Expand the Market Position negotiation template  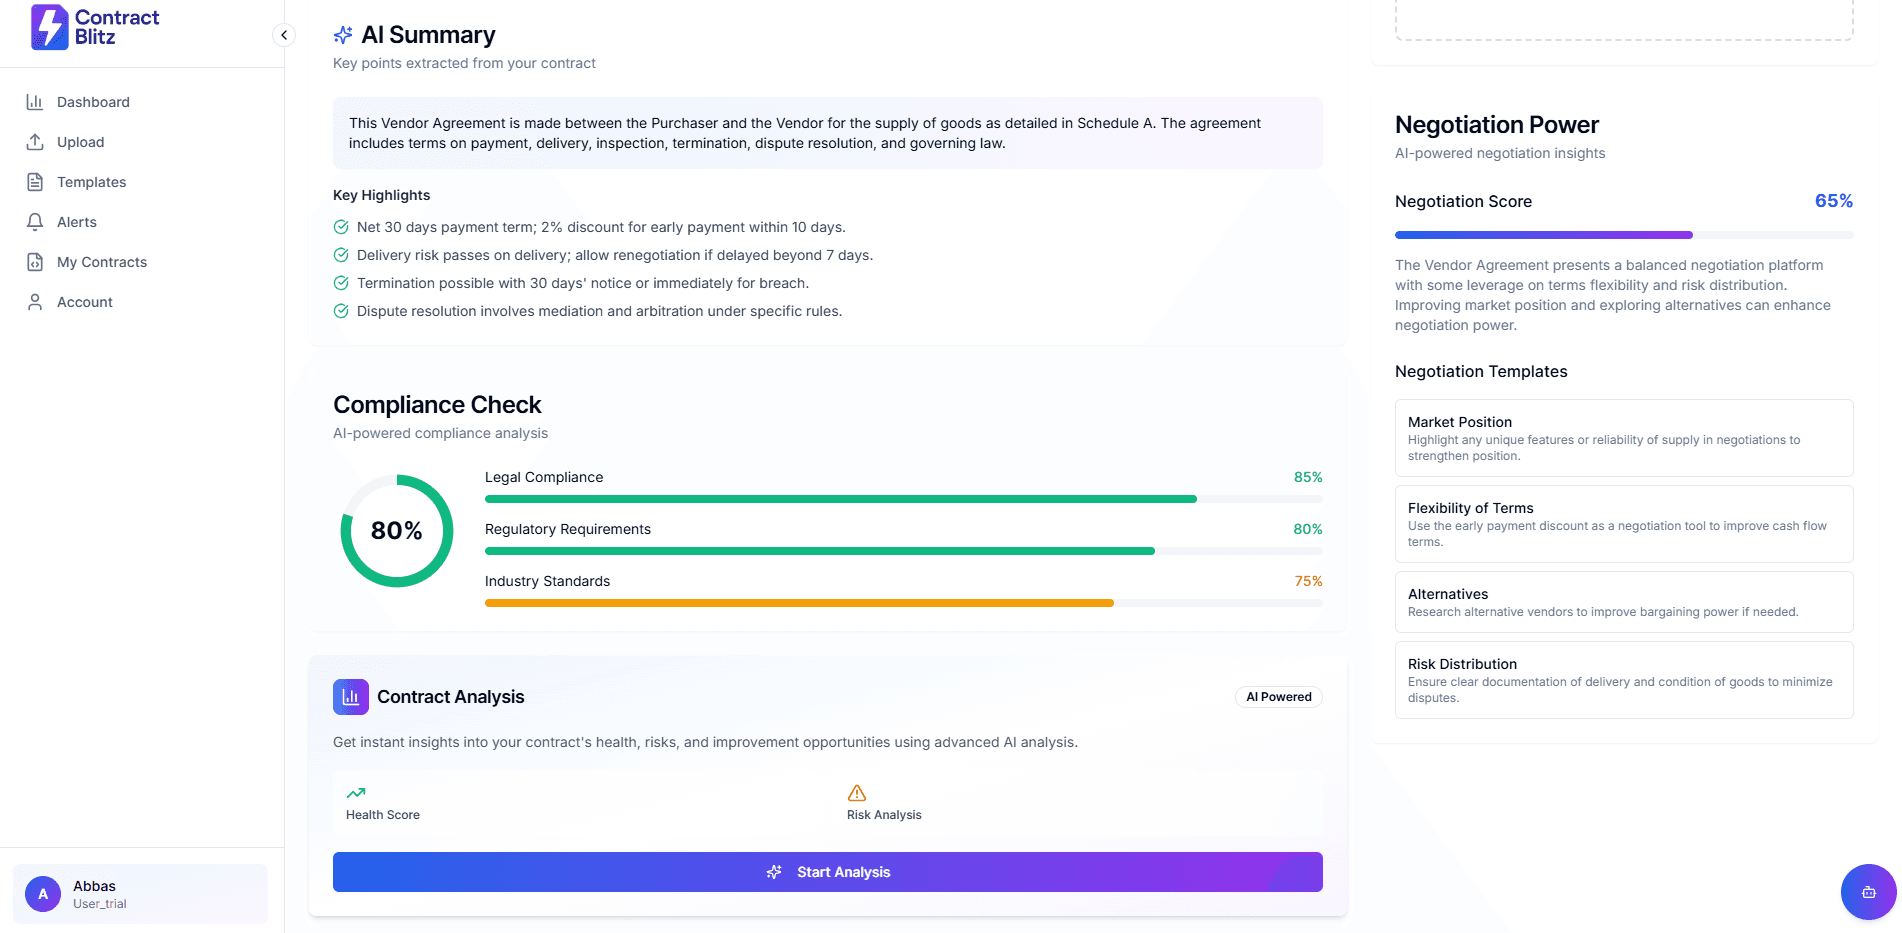pyautogui.click(x=1622, y=438)
